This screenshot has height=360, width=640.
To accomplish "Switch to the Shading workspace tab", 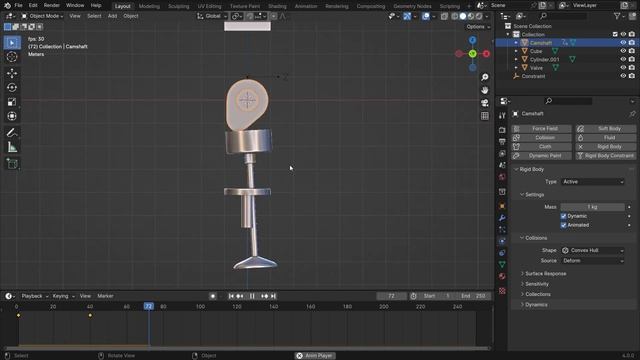I will (x=277, y=6).
